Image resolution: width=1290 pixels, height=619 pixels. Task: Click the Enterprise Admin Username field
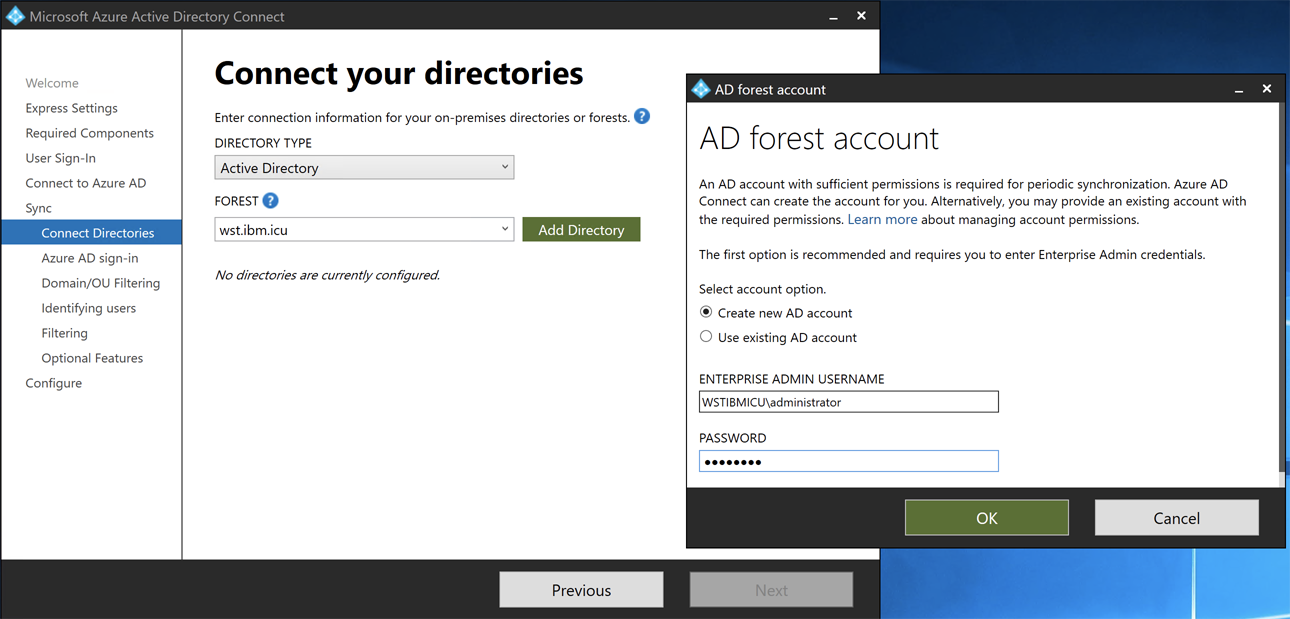848,402
